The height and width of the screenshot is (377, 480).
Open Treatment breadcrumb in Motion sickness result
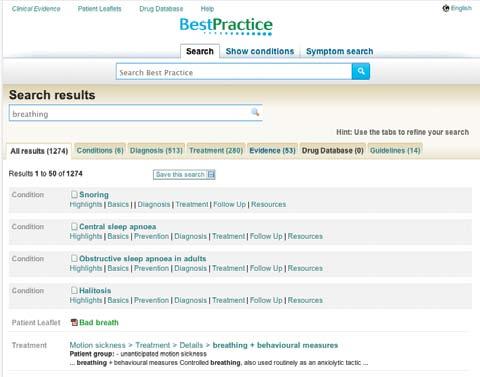click(x=153, y=345)
